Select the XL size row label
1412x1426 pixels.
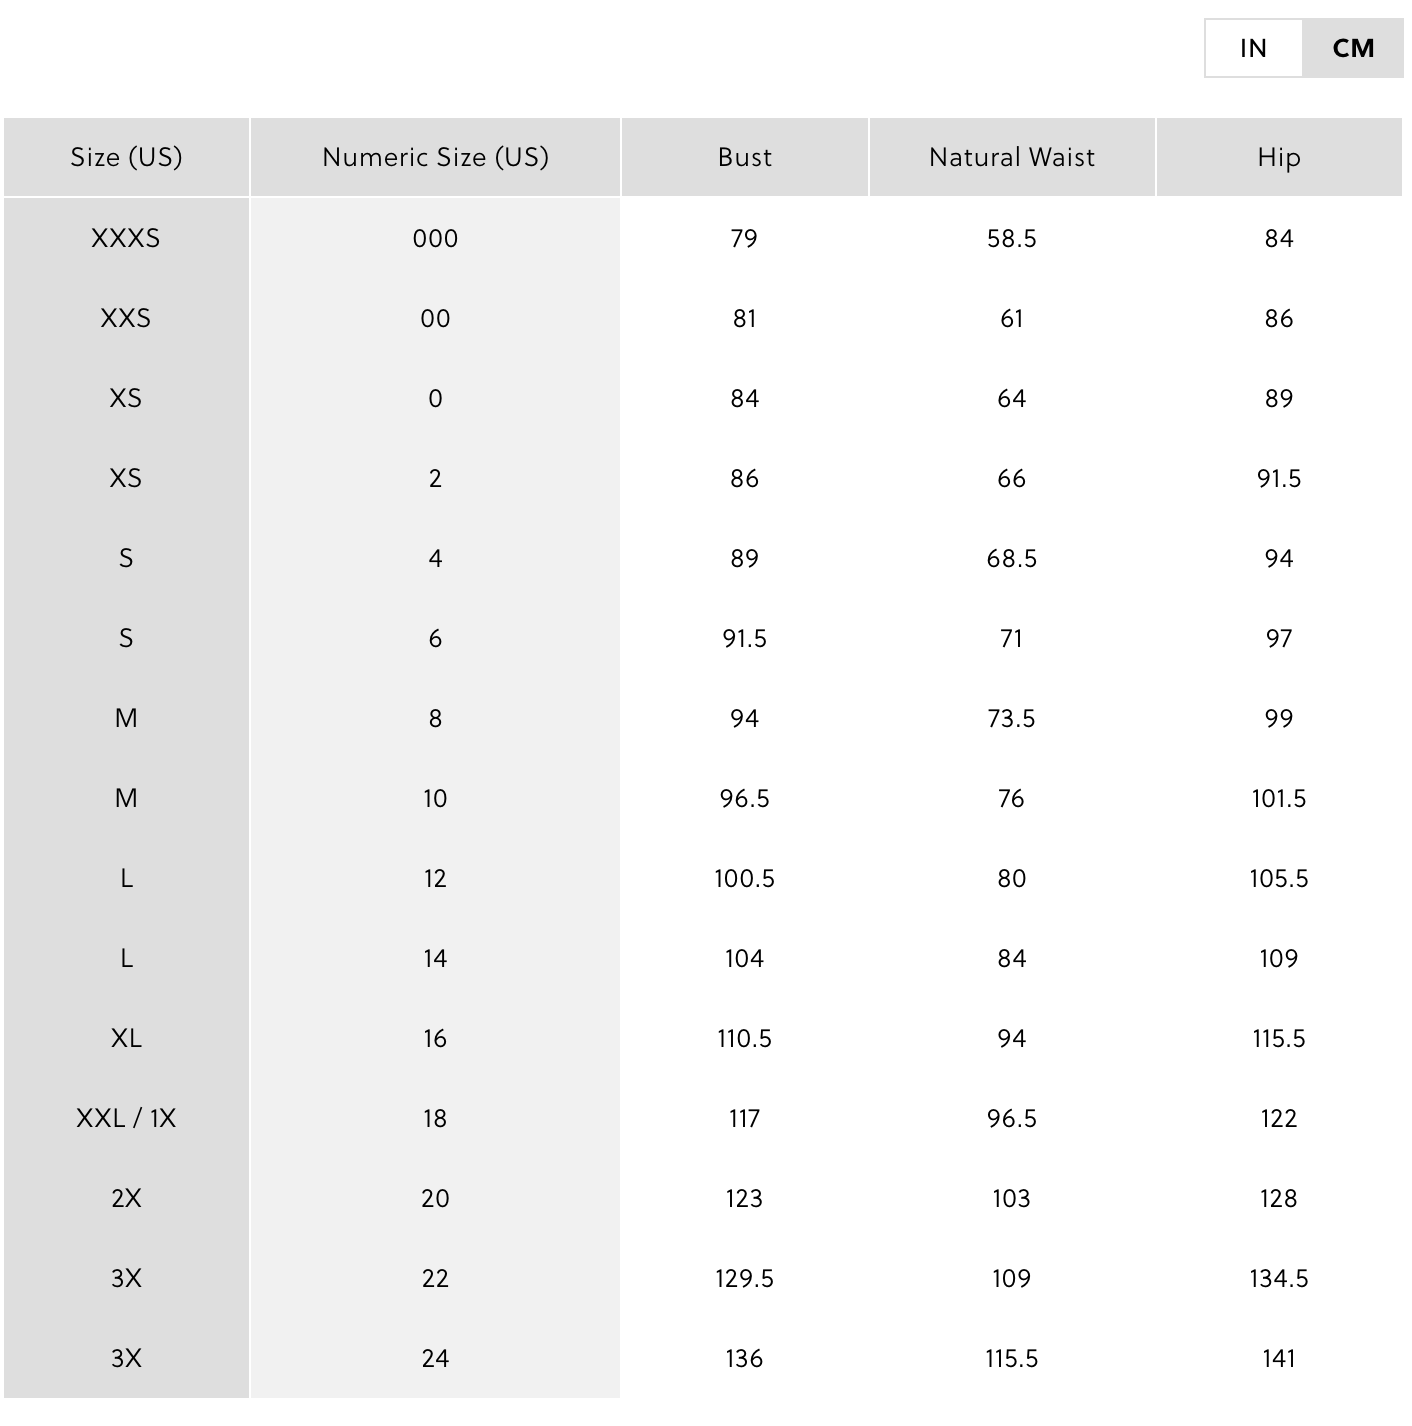[x=126, y=1038]
